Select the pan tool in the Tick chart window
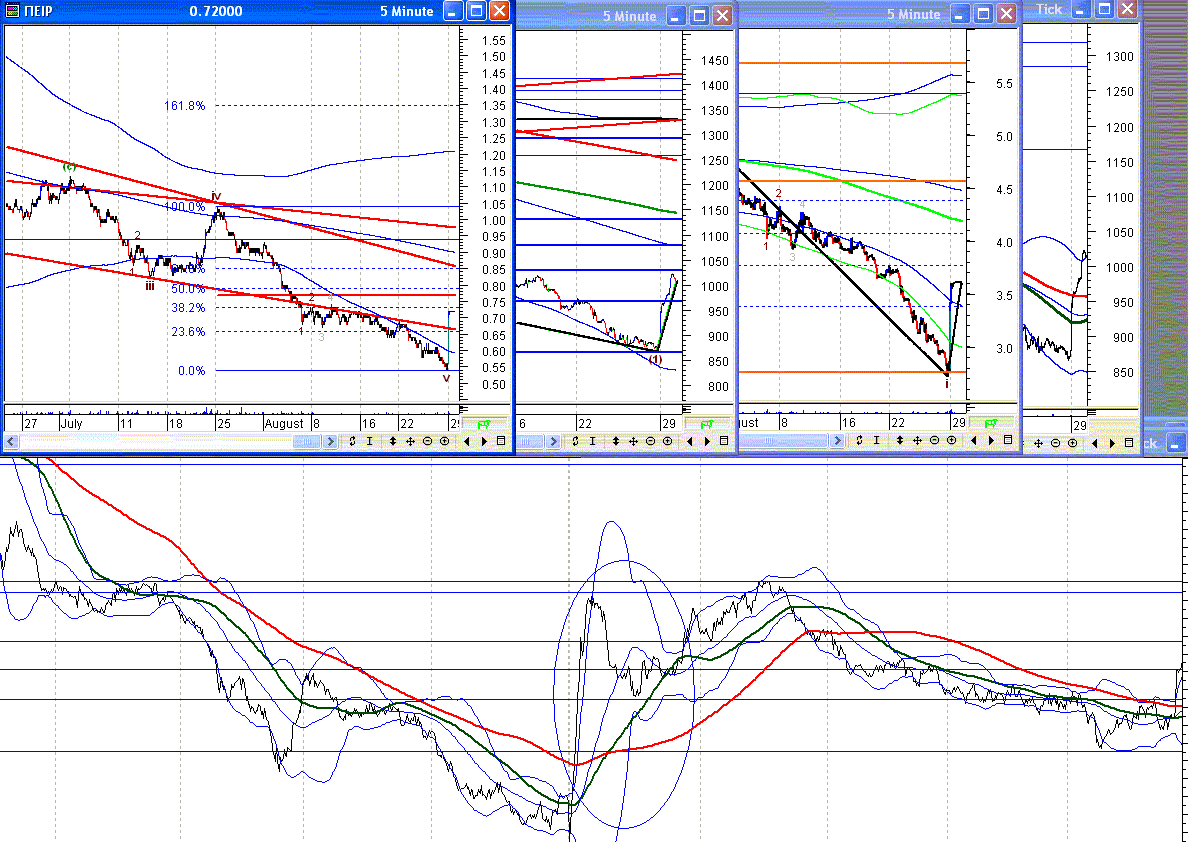 (1038, 443)
